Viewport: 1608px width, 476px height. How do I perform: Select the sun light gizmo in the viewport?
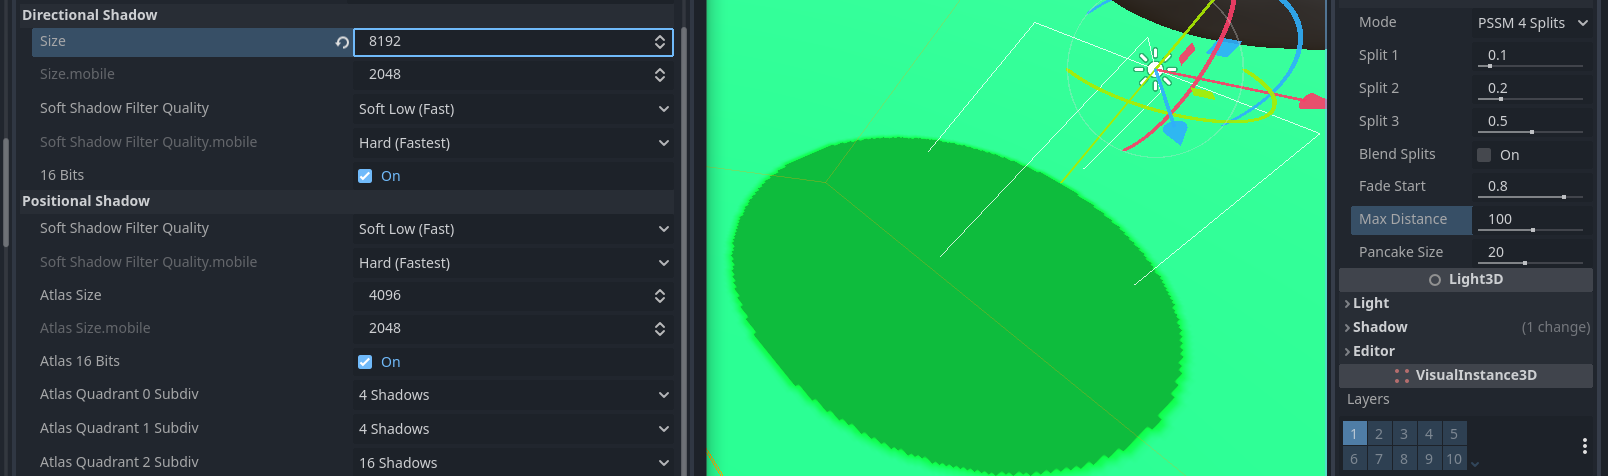click(1154, 69)
